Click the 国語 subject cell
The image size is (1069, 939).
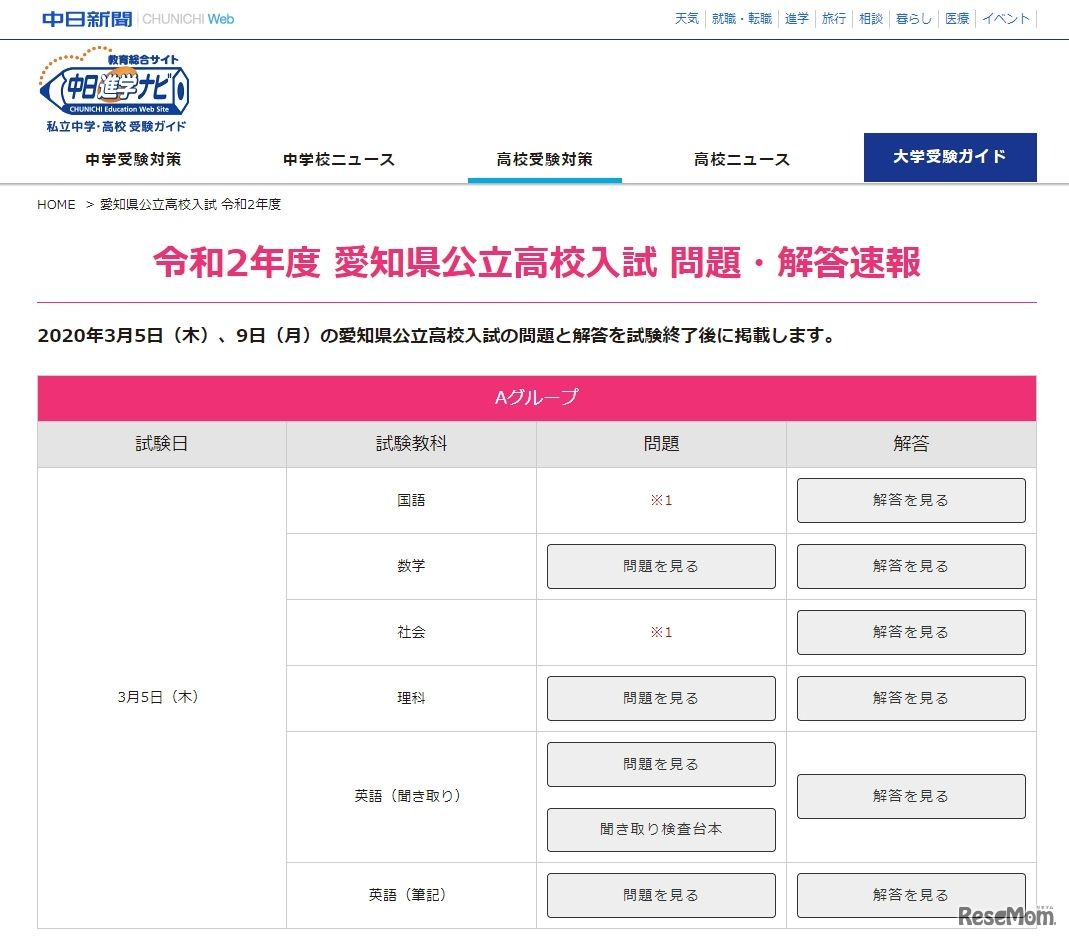coord(411,500)
